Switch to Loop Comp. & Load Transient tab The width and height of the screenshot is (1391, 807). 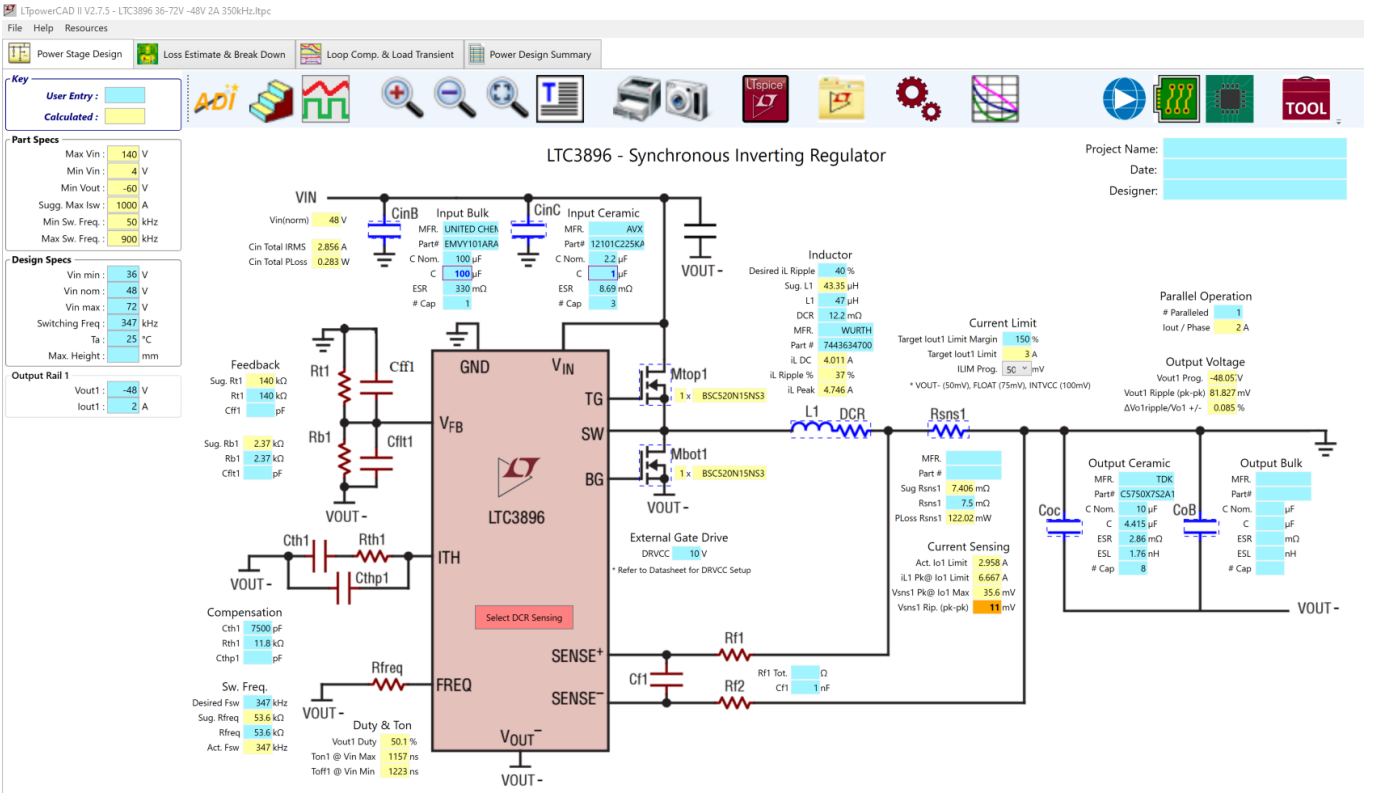(377, 54)
